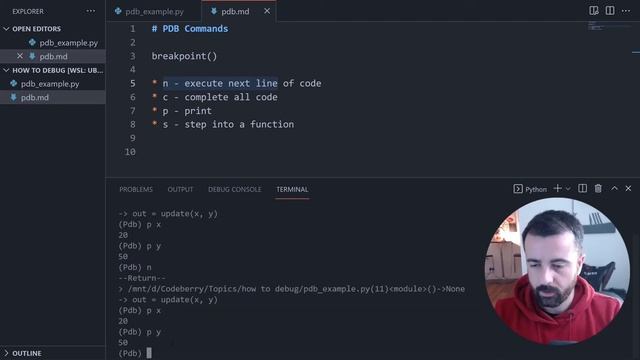Click line number 10 in gutter
Screen dimensions: 640x360
pyautogui.click(x=130, y=152)
